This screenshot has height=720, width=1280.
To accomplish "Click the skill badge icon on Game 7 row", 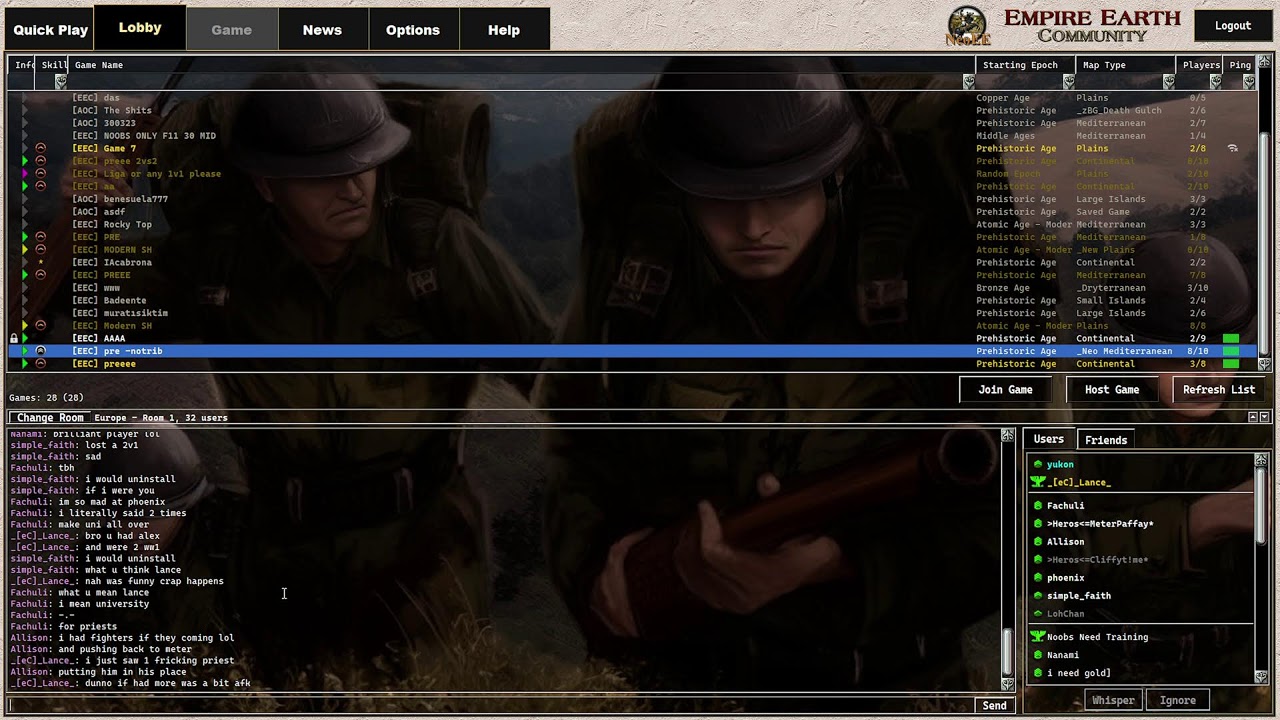I will tap(41, 148).
